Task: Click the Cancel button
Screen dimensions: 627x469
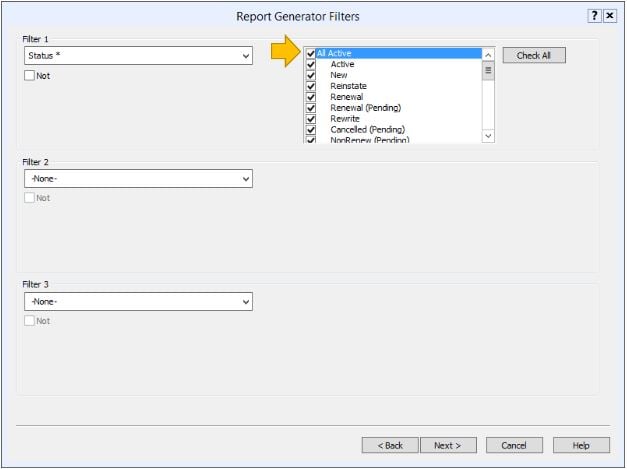Action: pyautogui.click(x=514, y=445)
